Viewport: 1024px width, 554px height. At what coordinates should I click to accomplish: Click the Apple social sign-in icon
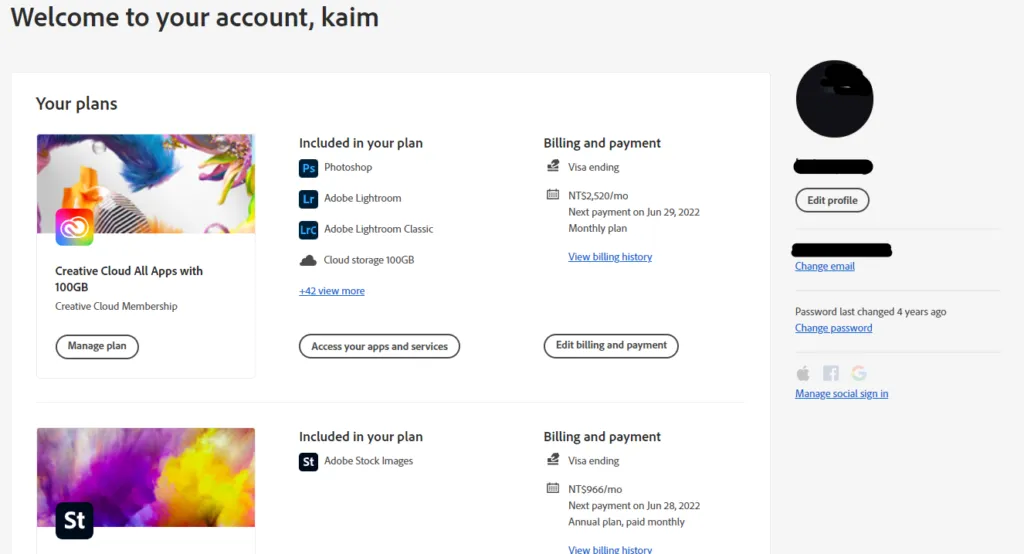click(803, 373)
